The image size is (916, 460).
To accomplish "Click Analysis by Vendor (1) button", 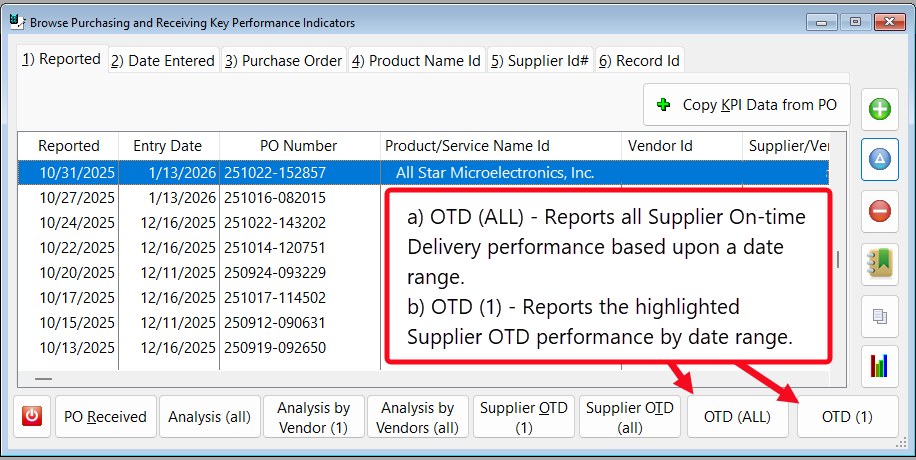I will (x=313, y=417).
